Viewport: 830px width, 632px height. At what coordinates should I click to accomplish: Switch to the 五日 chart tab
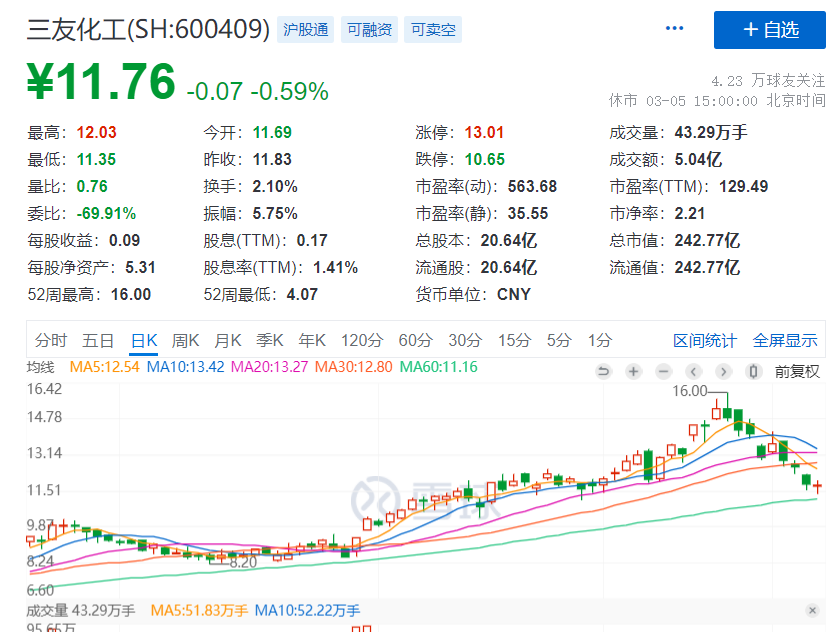click(98, 340)
